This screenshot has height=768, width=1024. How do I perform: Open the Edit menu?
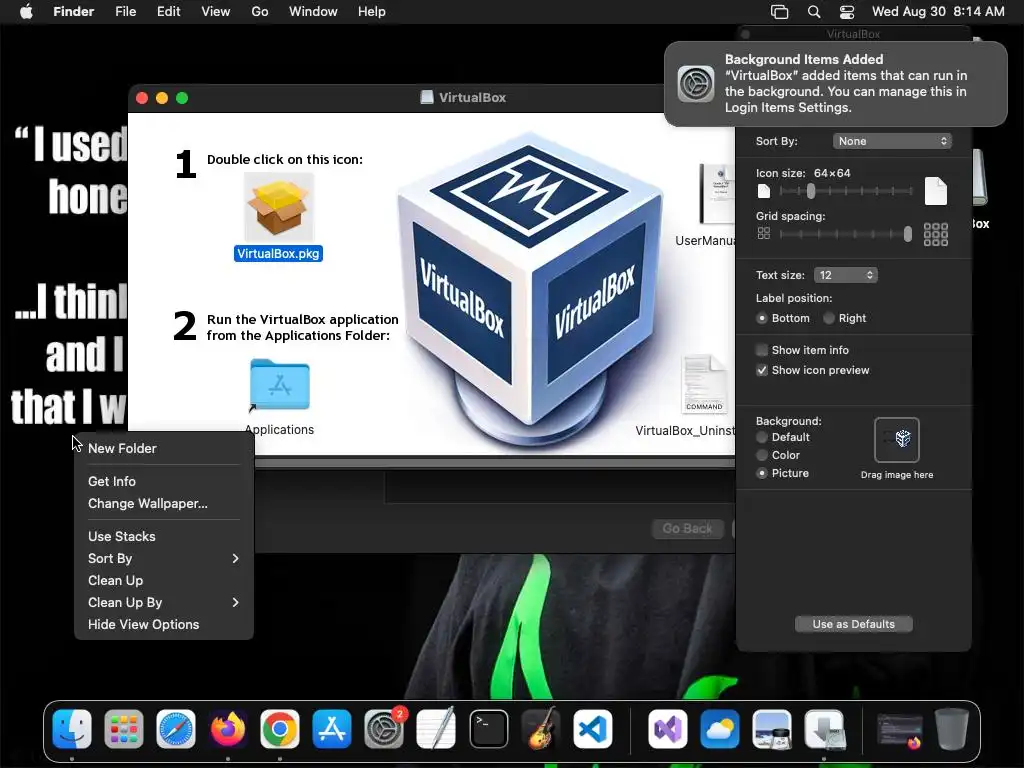pos(168,12)
